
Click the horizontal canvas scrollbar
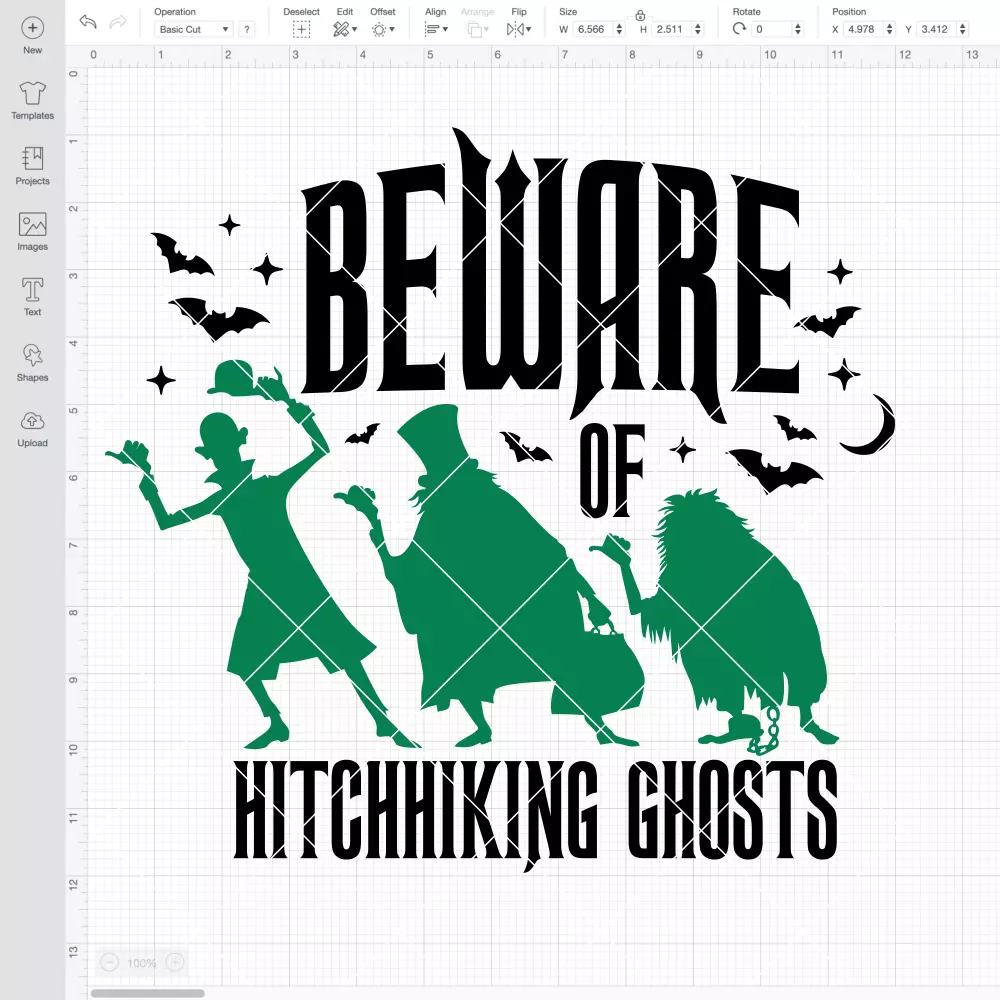tap(147, 993)
